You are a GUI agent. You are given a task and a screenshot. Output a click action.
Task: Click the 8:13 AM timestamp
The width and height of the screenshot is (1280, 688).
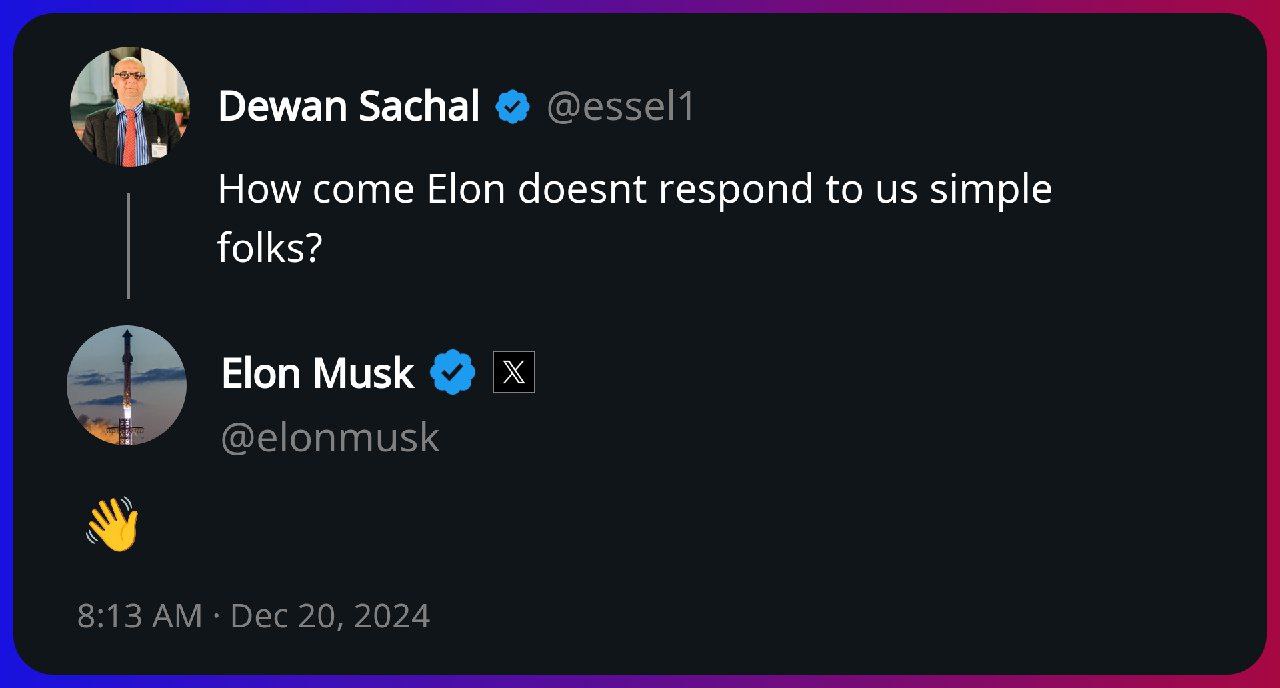(140, 615)
